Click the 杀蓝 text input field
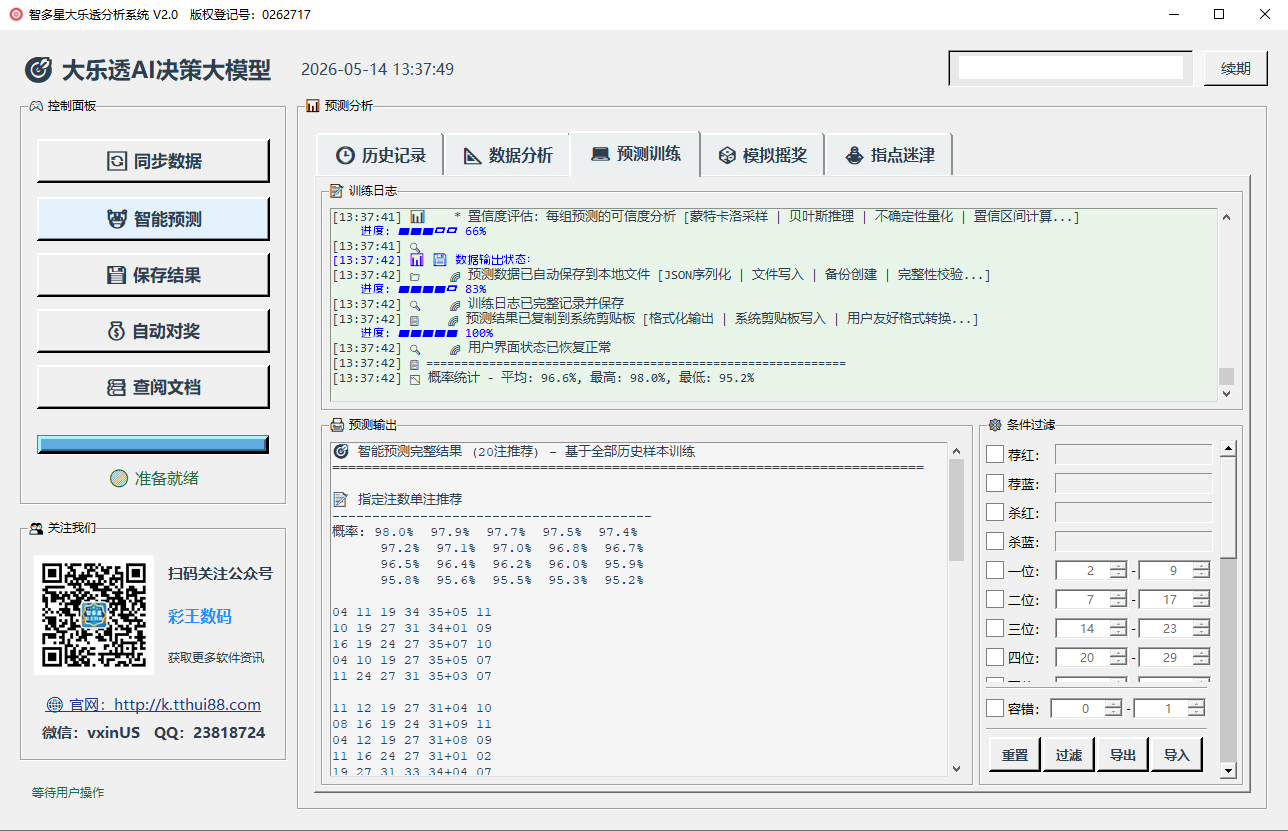The width and height of the screenshot is (1288, 831). 1134,542
